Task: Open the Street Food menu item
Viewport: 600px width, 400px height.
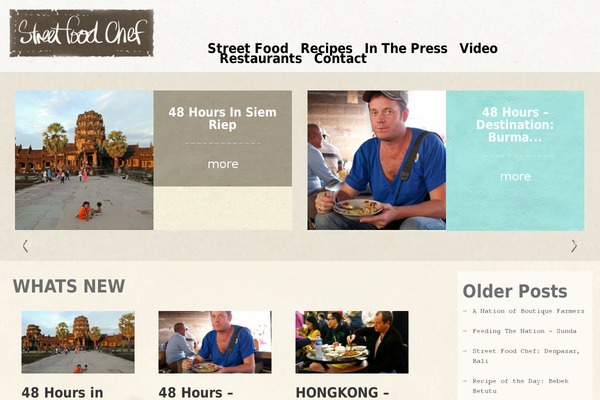Action: [248, 48]
